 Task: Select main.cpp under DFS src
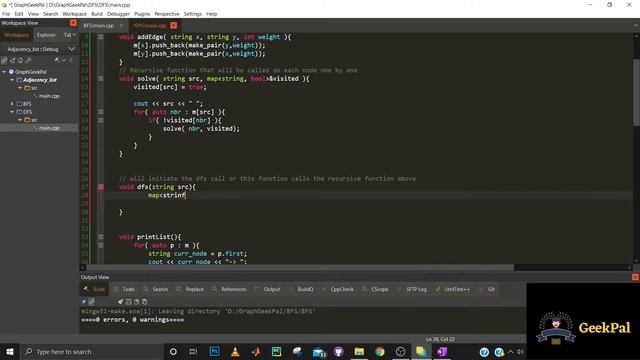click(x=49, y=128)
